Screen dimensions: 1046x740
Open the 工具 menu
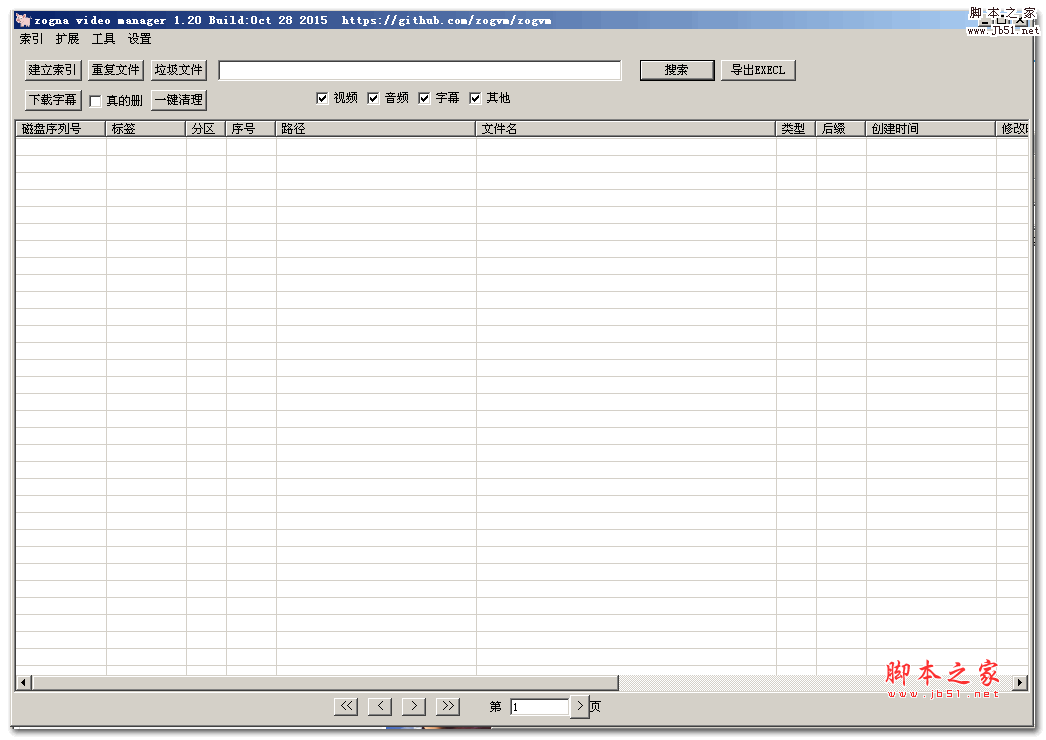103,39
